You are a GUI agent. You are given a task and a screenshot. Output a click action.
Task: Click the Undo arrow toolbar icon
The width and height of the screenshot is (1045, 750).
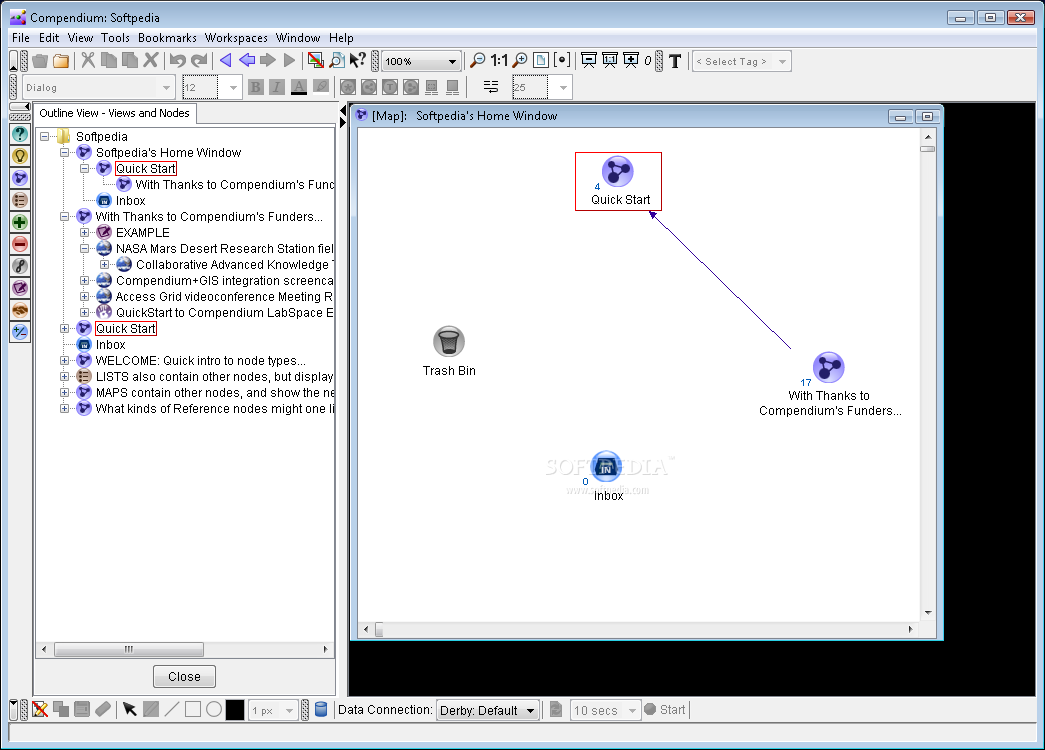(x=177, y=61)
